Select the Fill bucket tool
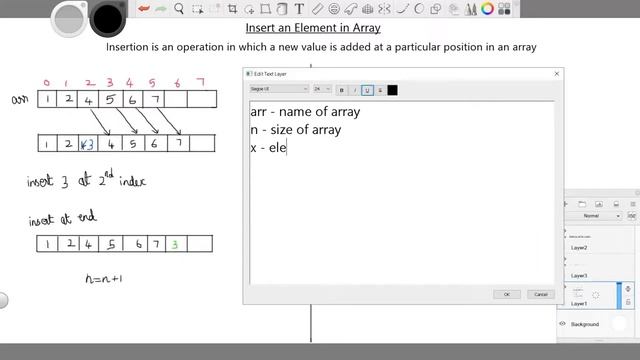The height and width of the screenshot is (360, 640). tap(282, 9)
